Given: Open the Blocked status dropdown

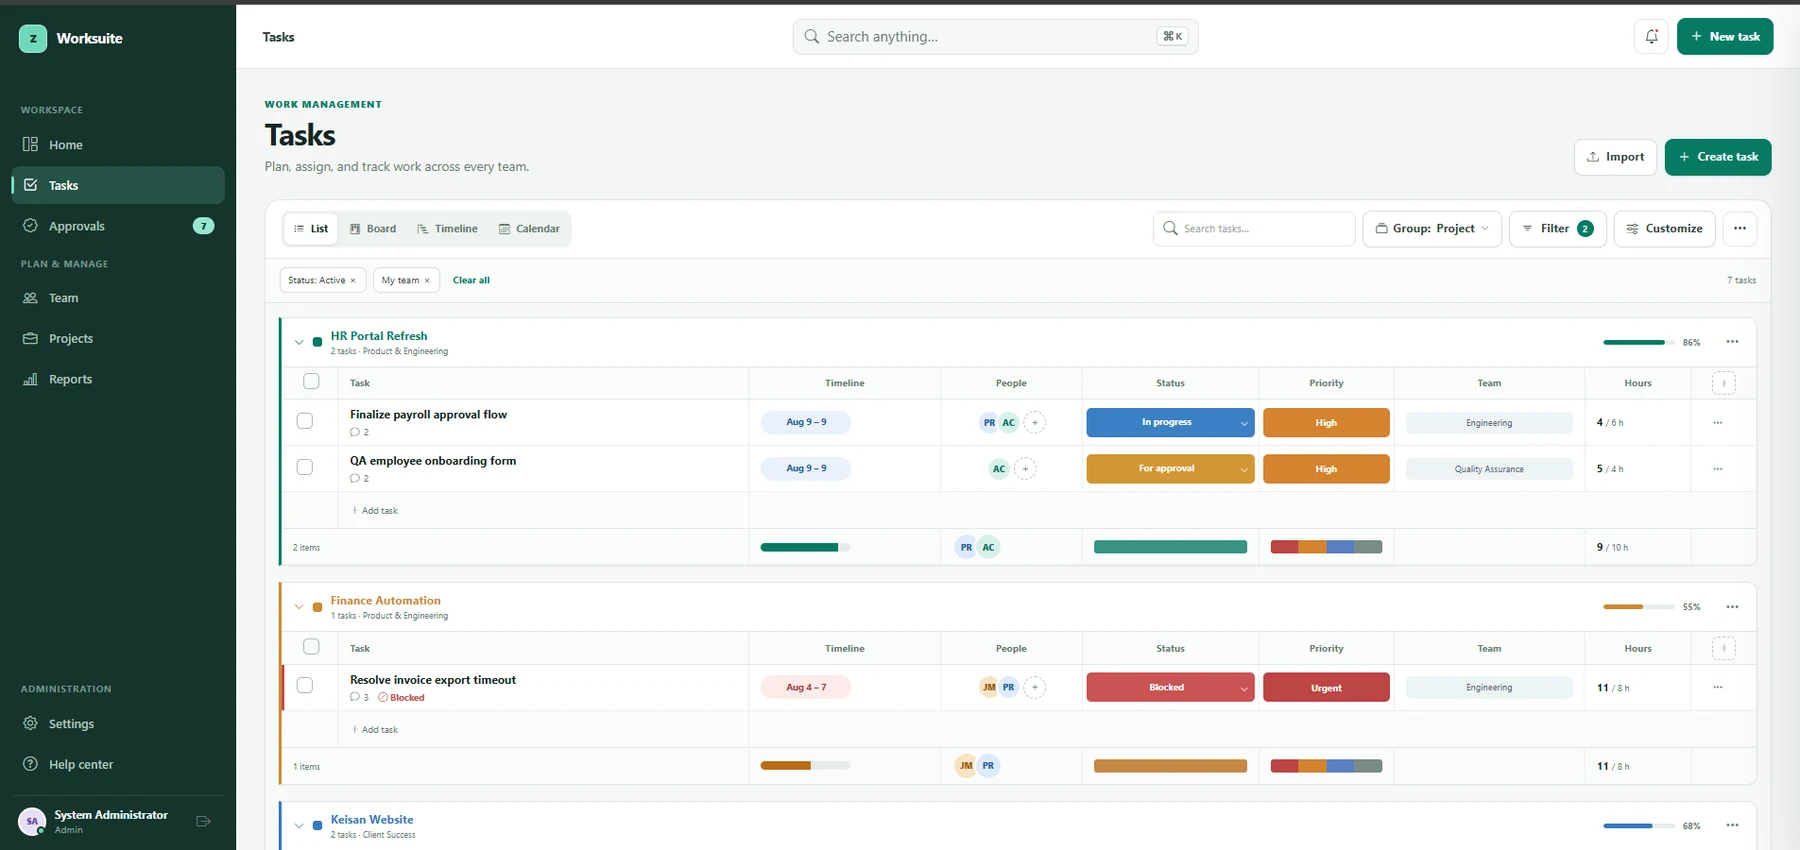Looking at the screenshot, I should (x=1170, y=687).
